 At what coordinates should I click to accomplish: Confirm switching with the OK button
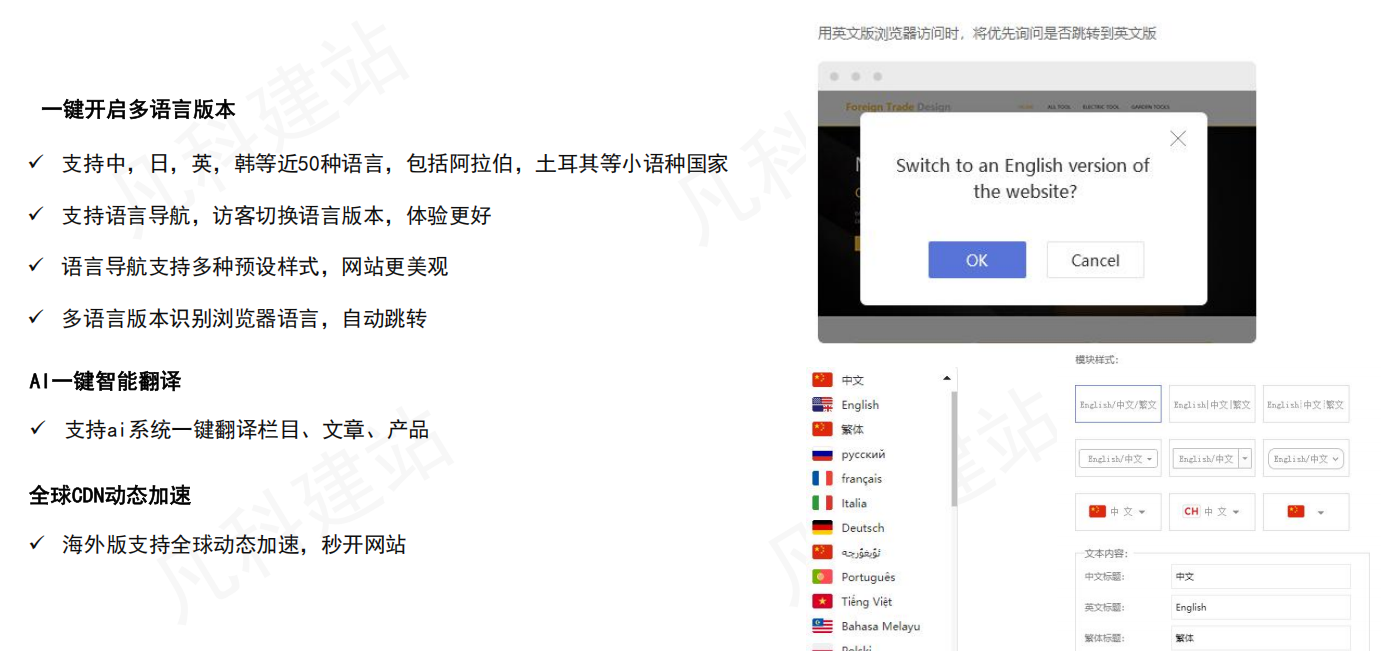(x=977, y=260)
